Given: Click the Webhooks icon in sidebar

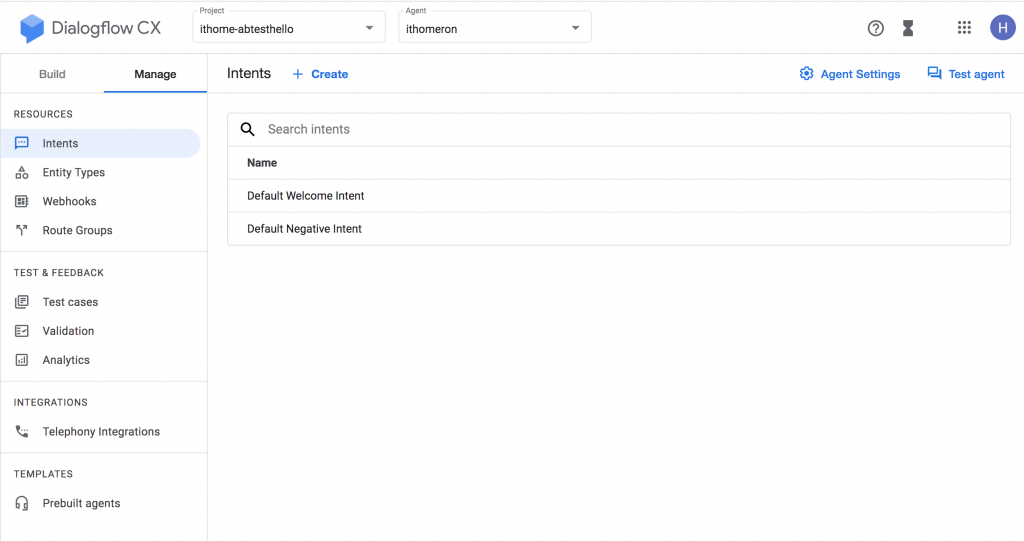Looking at the screenshot, I should tap(22, 201).
